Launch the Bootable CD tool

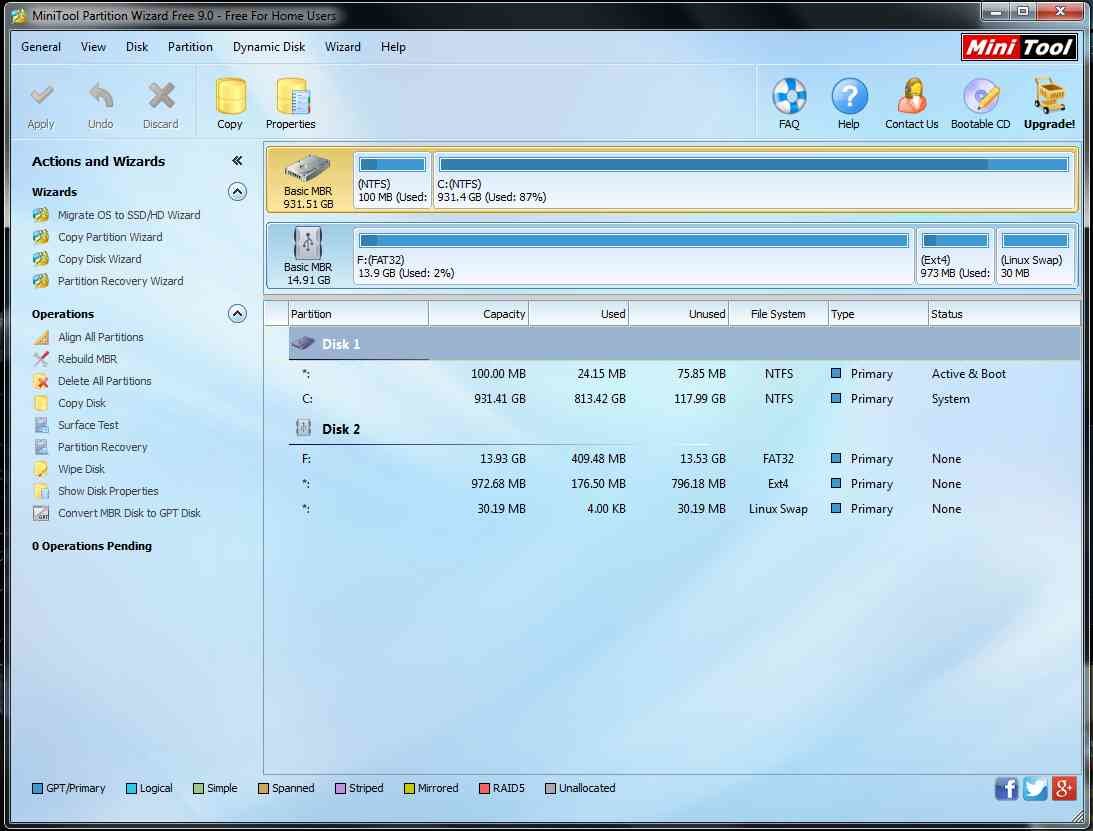[x=980, y=96]
